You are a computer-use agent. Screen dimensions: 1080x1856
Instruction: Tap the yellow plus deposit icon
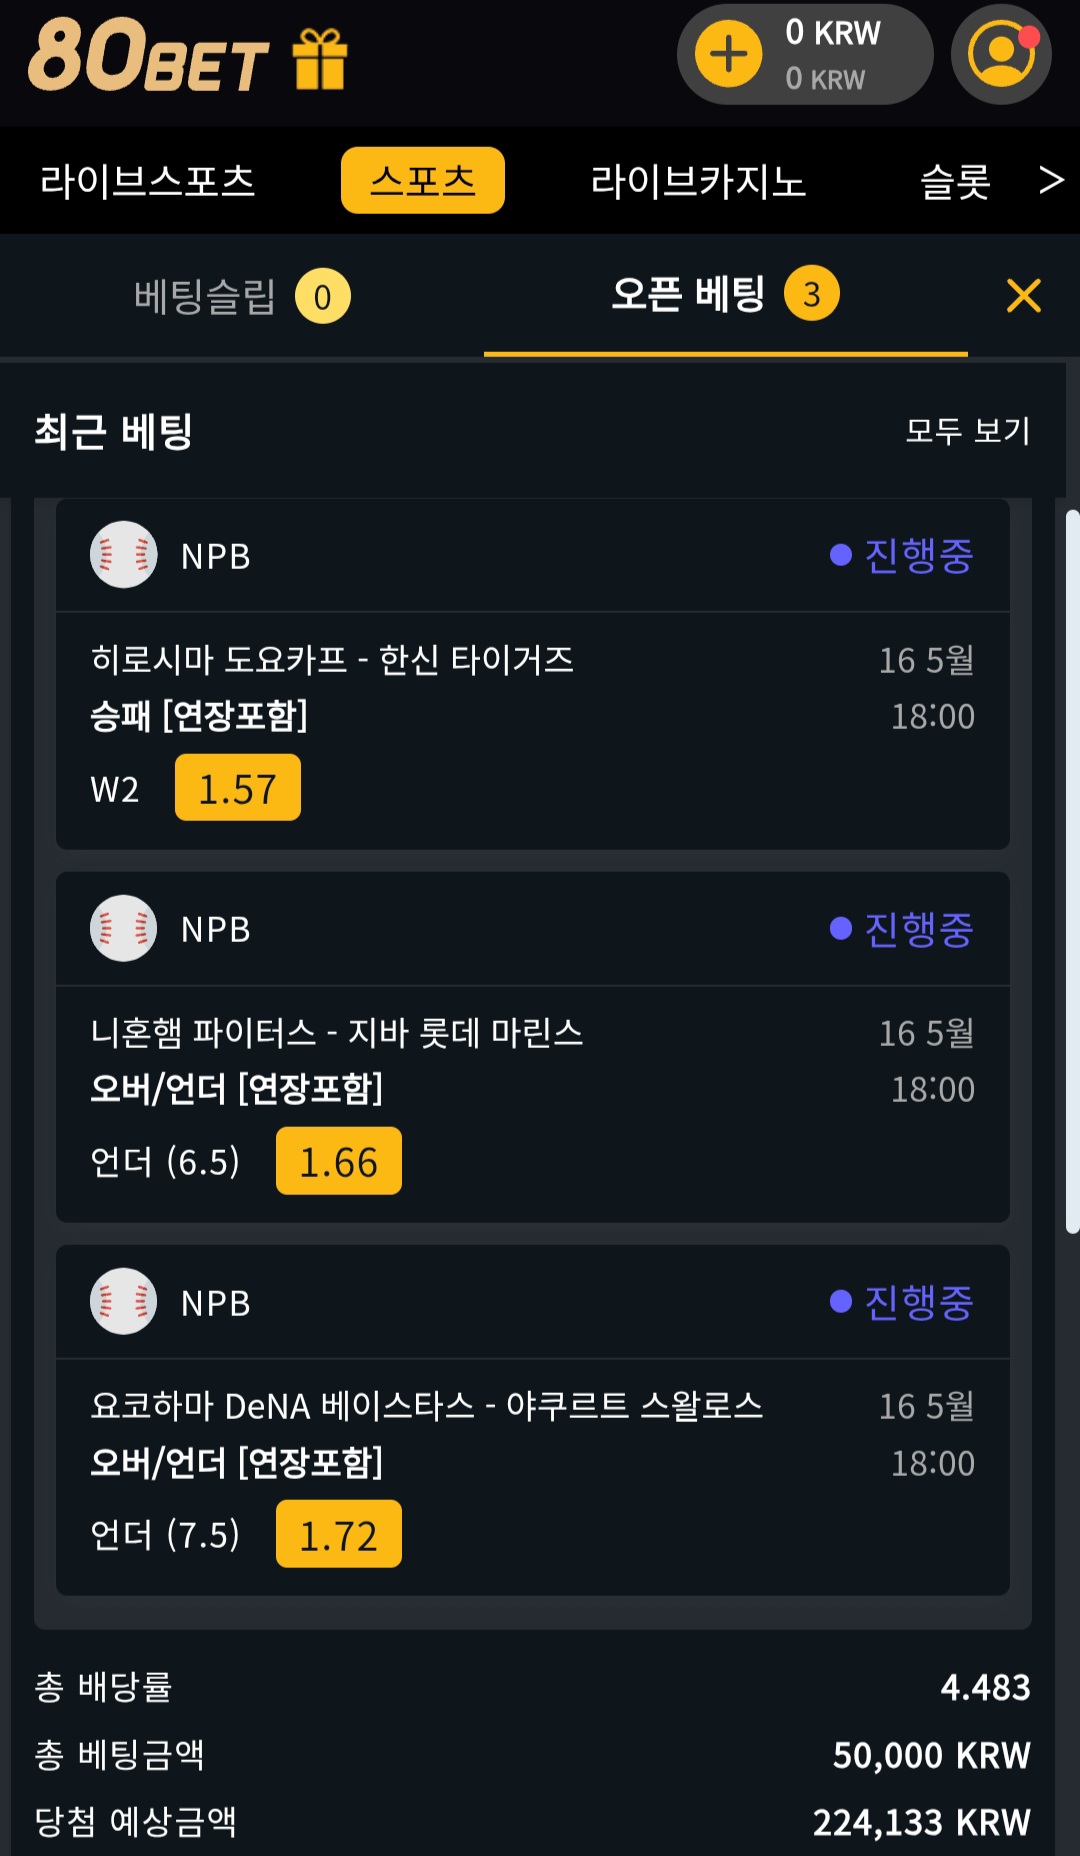[x=728, y=54]
